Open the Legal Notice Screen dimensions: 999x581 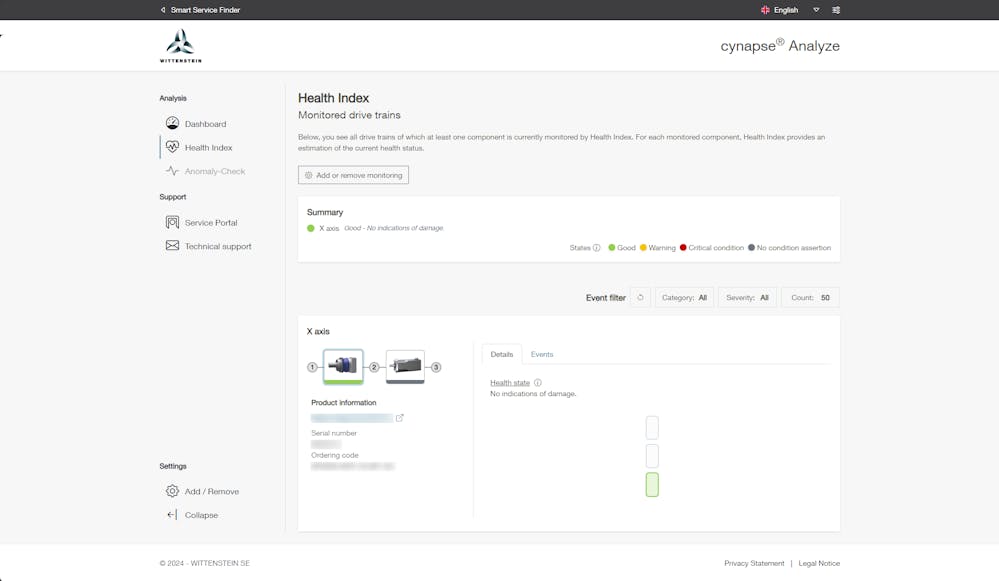[x=819, y=563]
